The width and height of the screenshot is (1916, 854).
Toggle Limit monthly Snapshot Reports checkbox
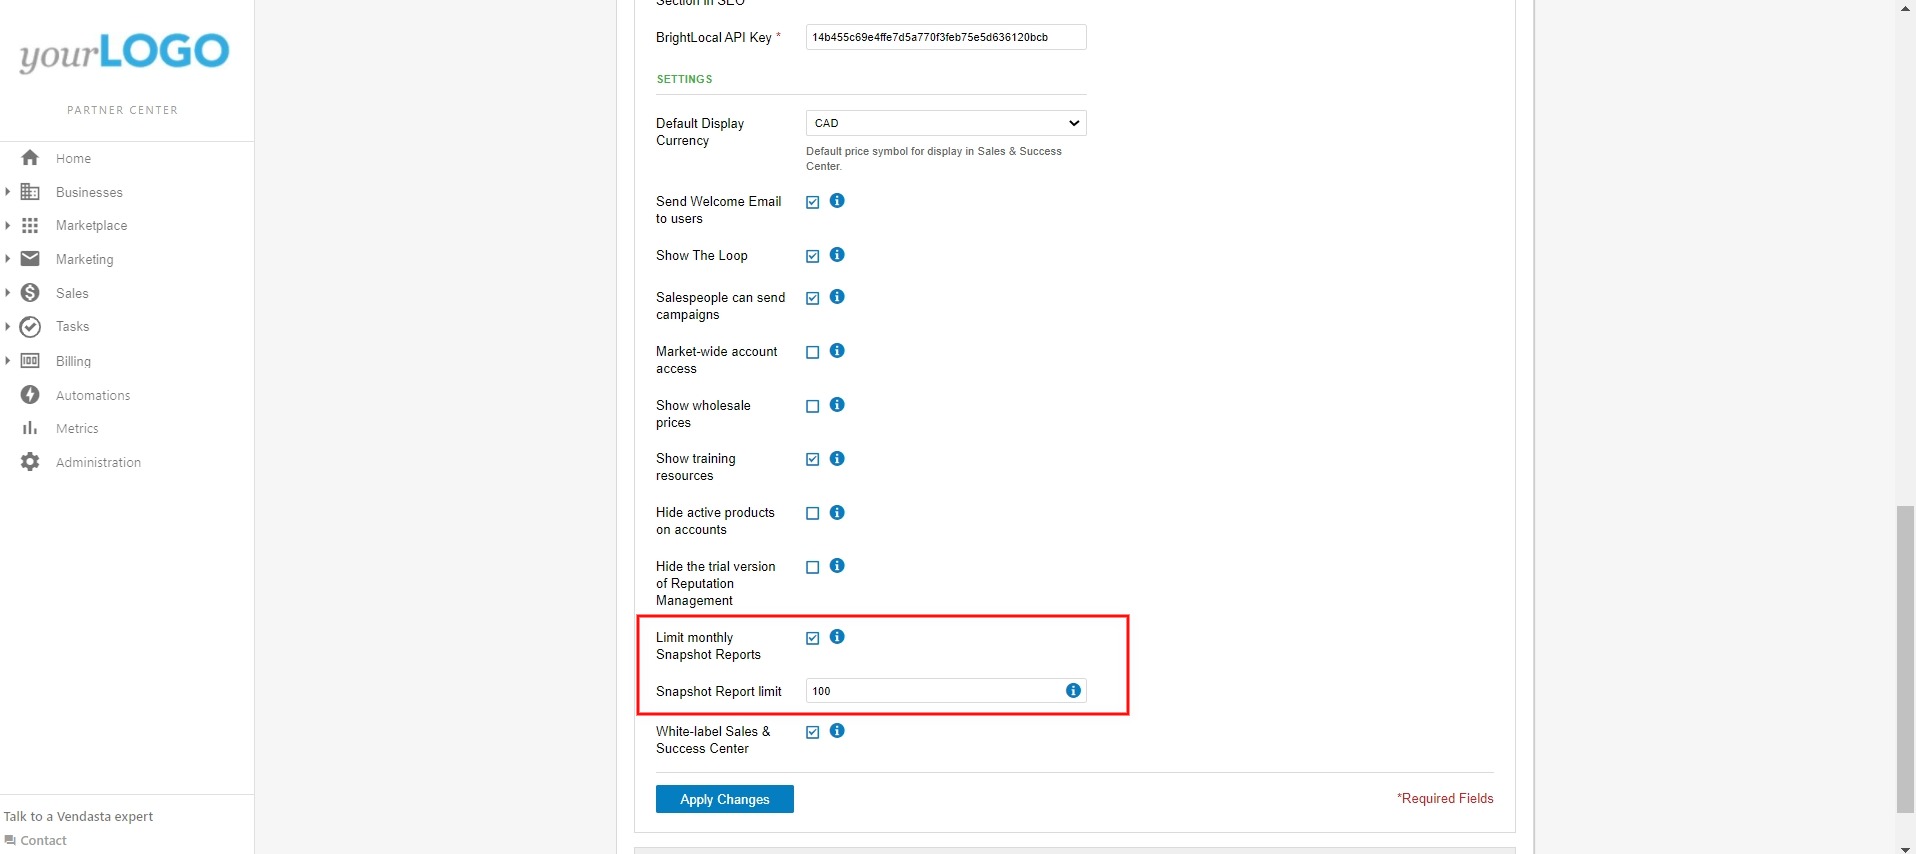click(812, 638)
